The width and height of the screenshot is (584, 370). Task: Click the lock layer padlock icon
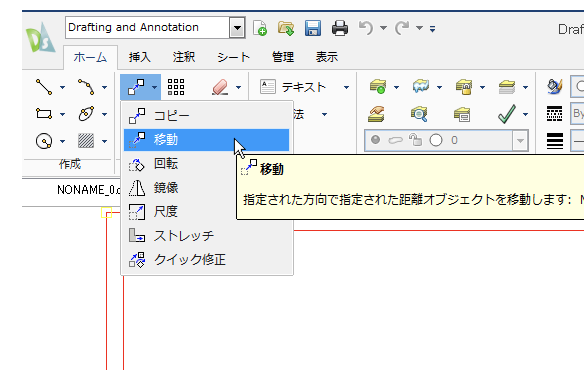[464, 87]
